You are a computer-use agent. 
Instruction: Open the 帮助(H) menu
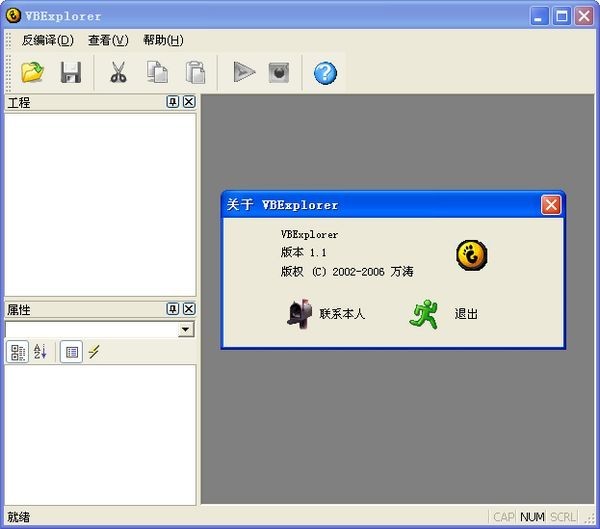(163, 40)
